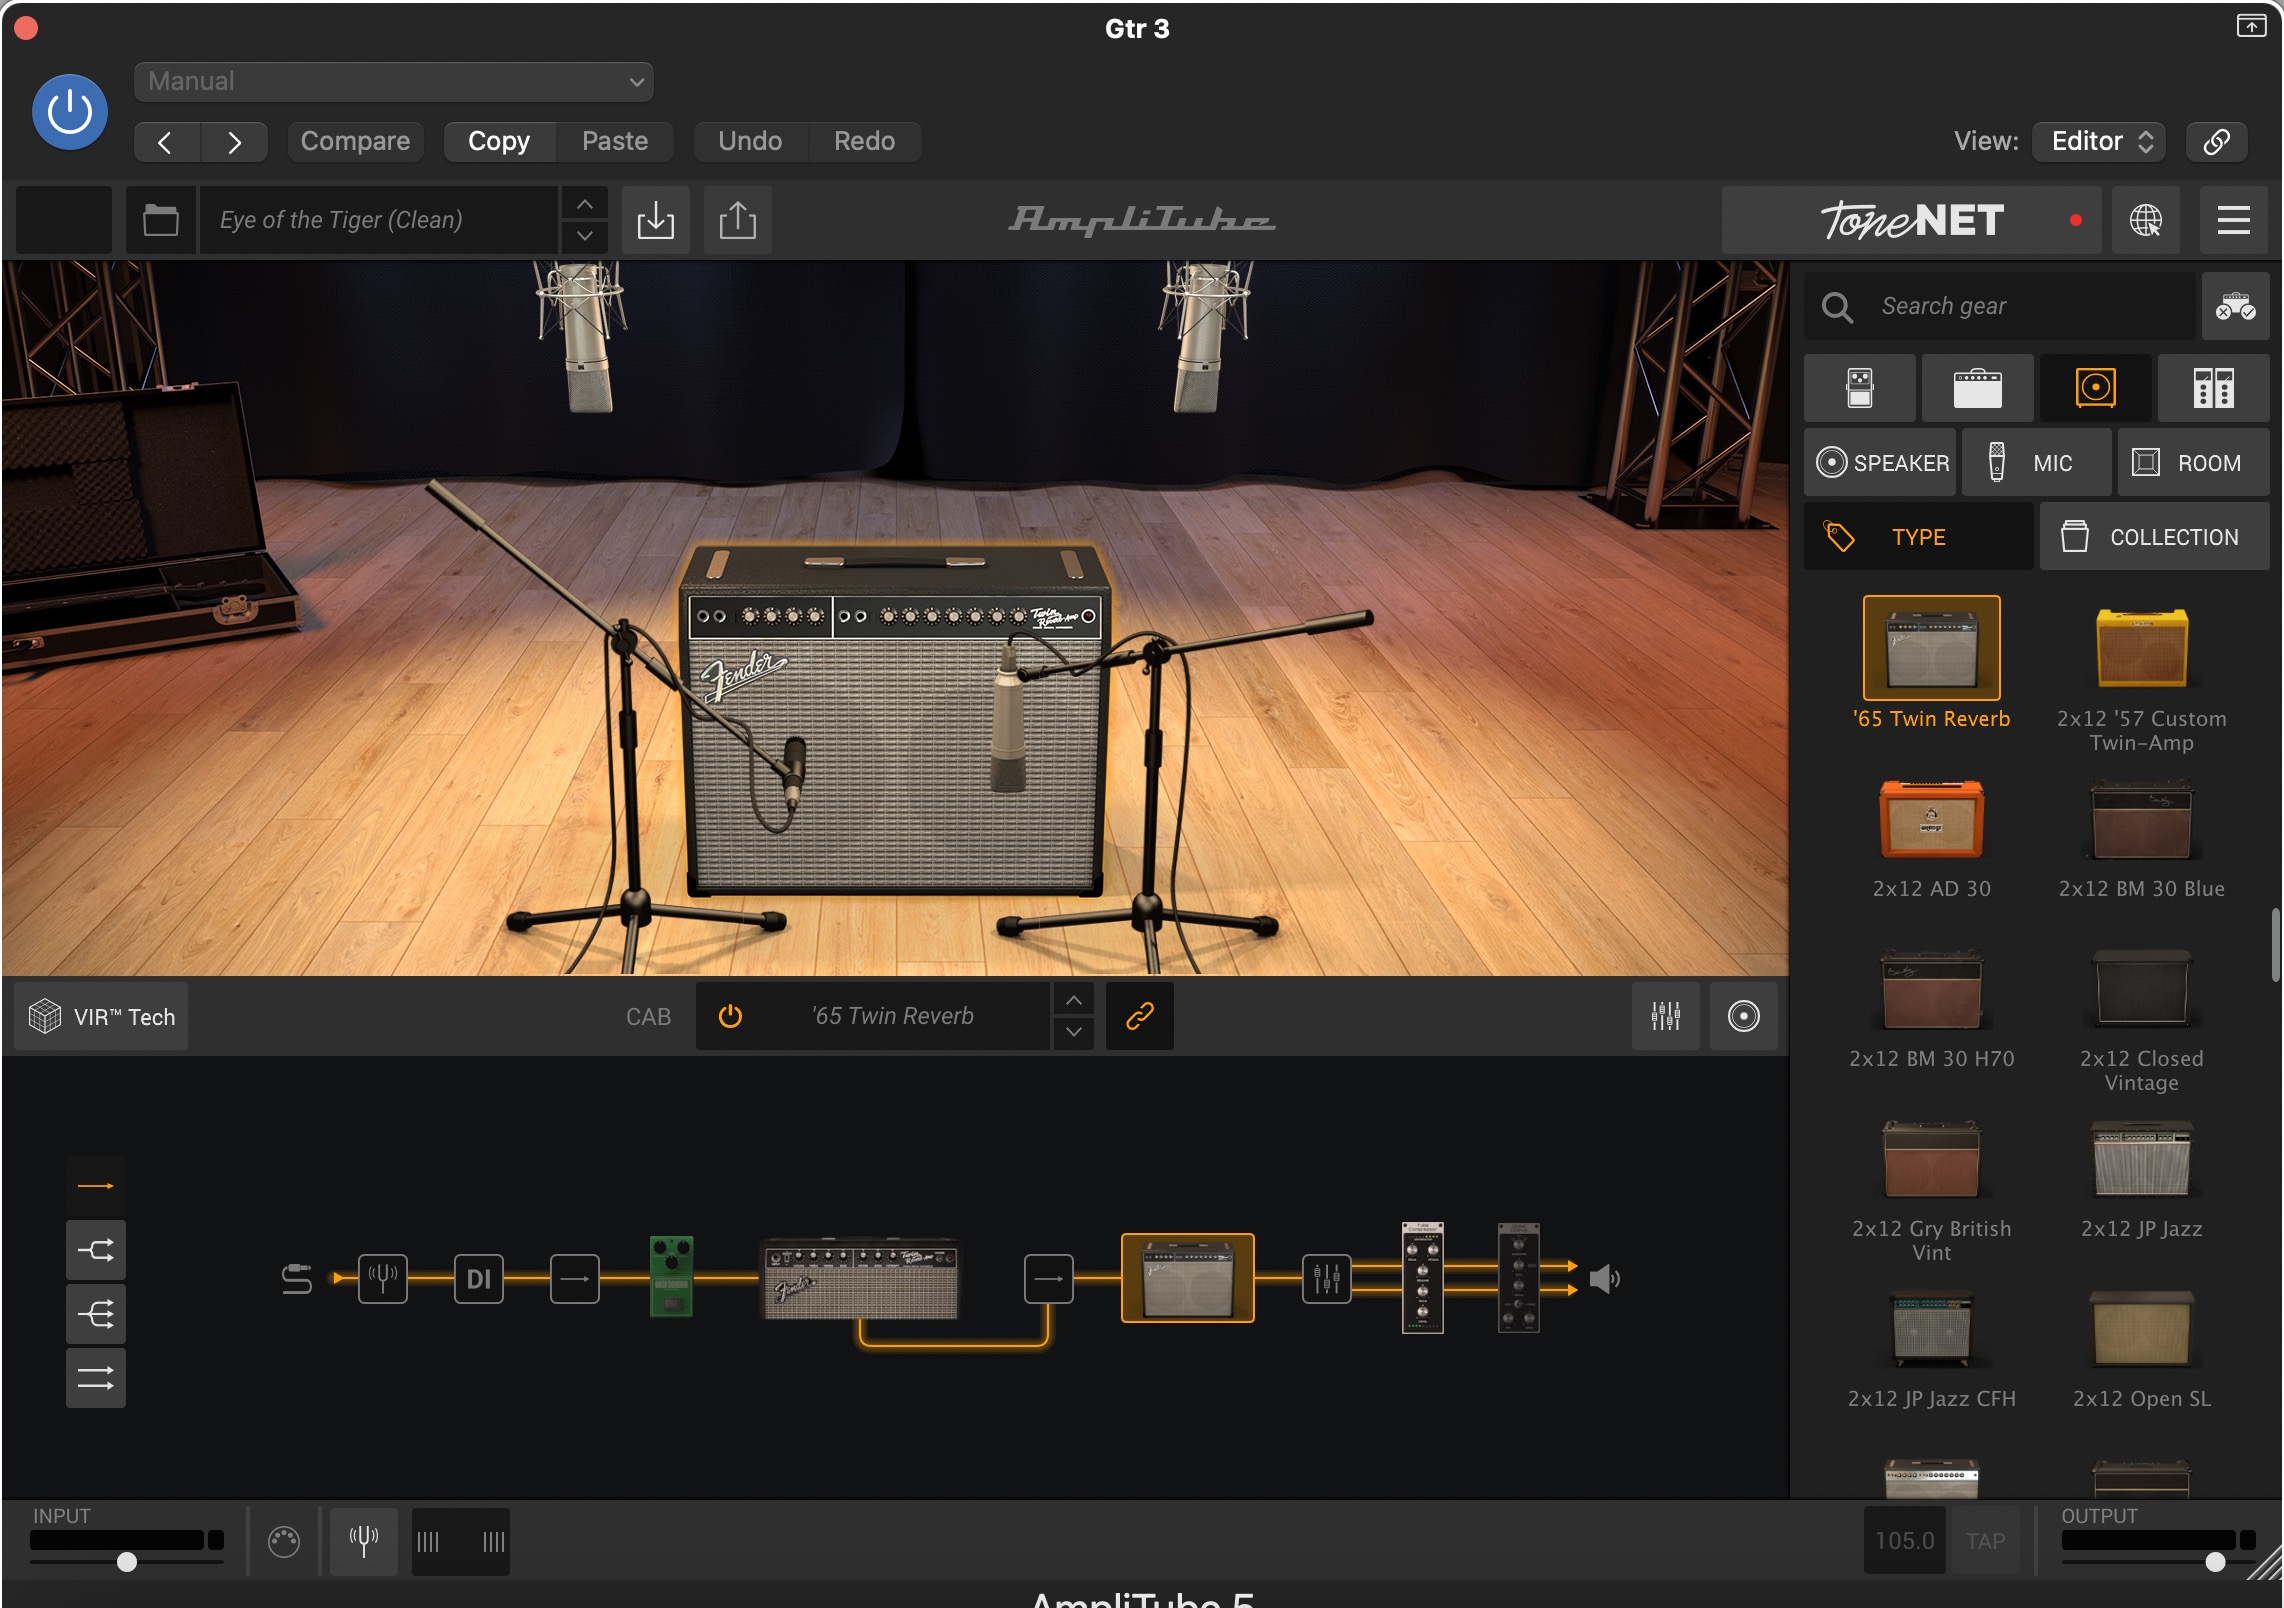
Task: Click the Eye of the Tiger (Clean) preset name
Action: (x=378, y=220)
